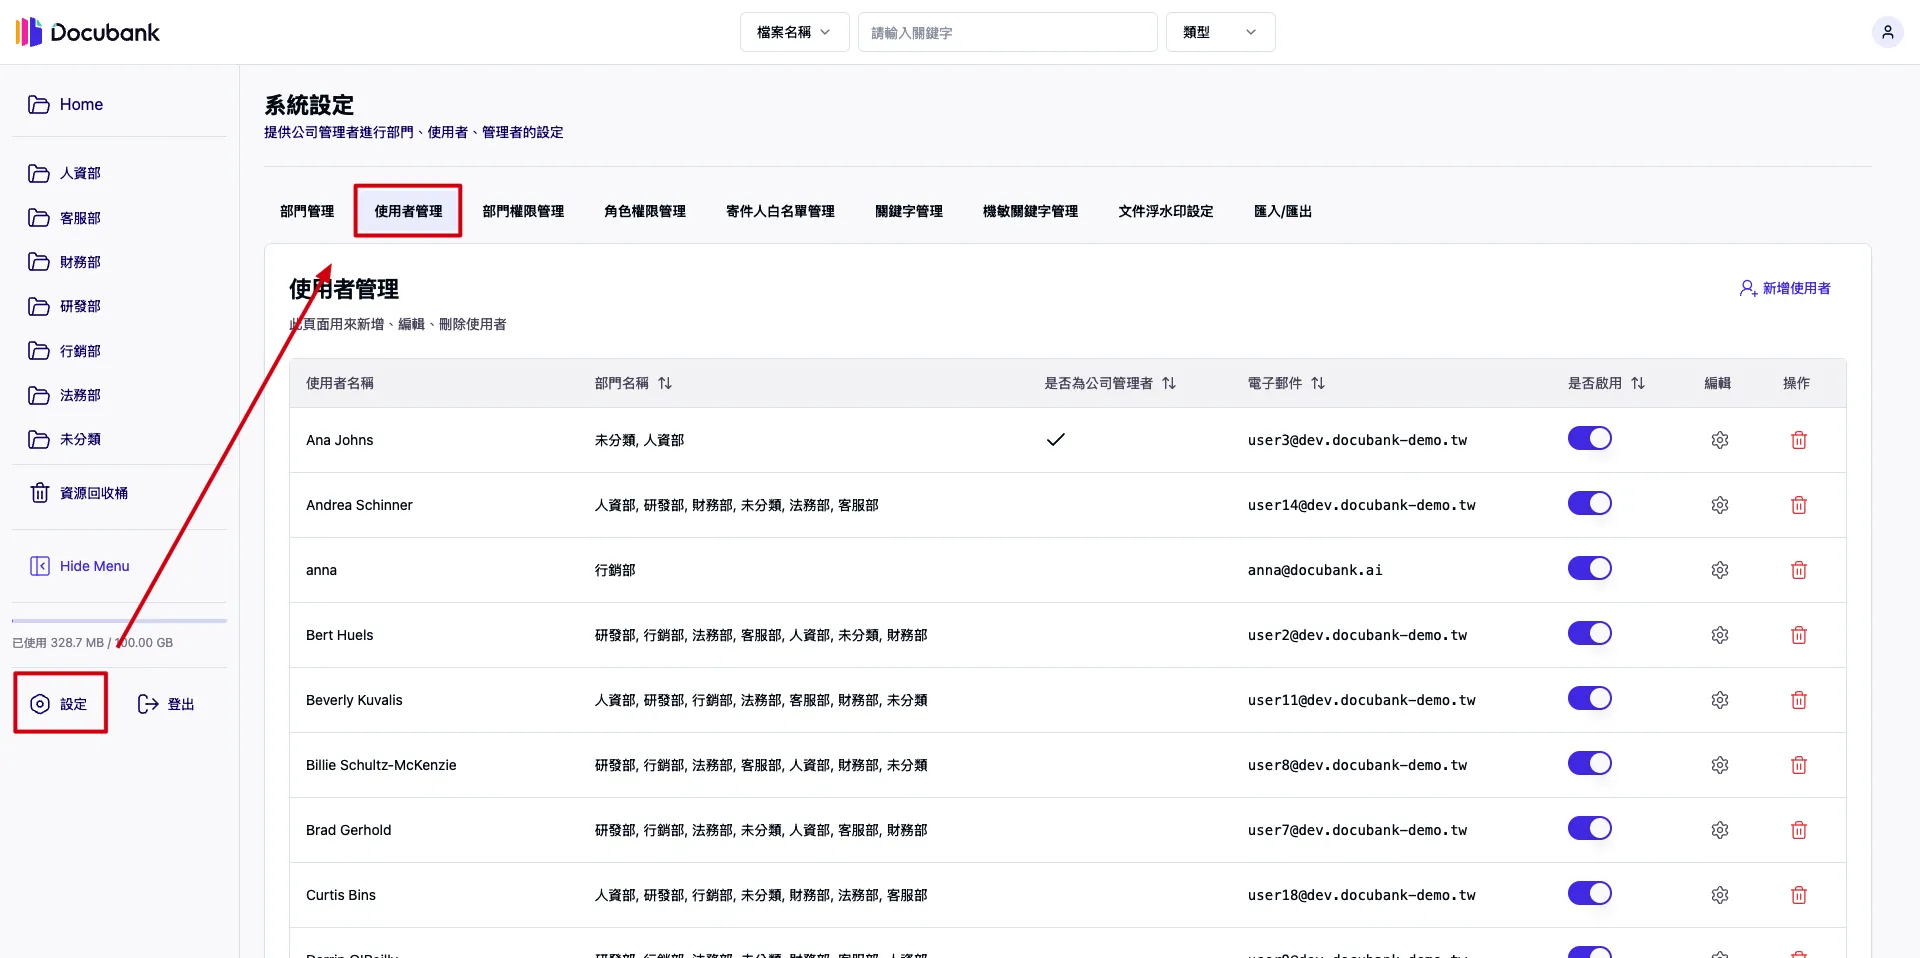This screenshot has height=958, width=1920.
Task: Open the 檔案名稱 search field dropdown
Action: point(794,32)
